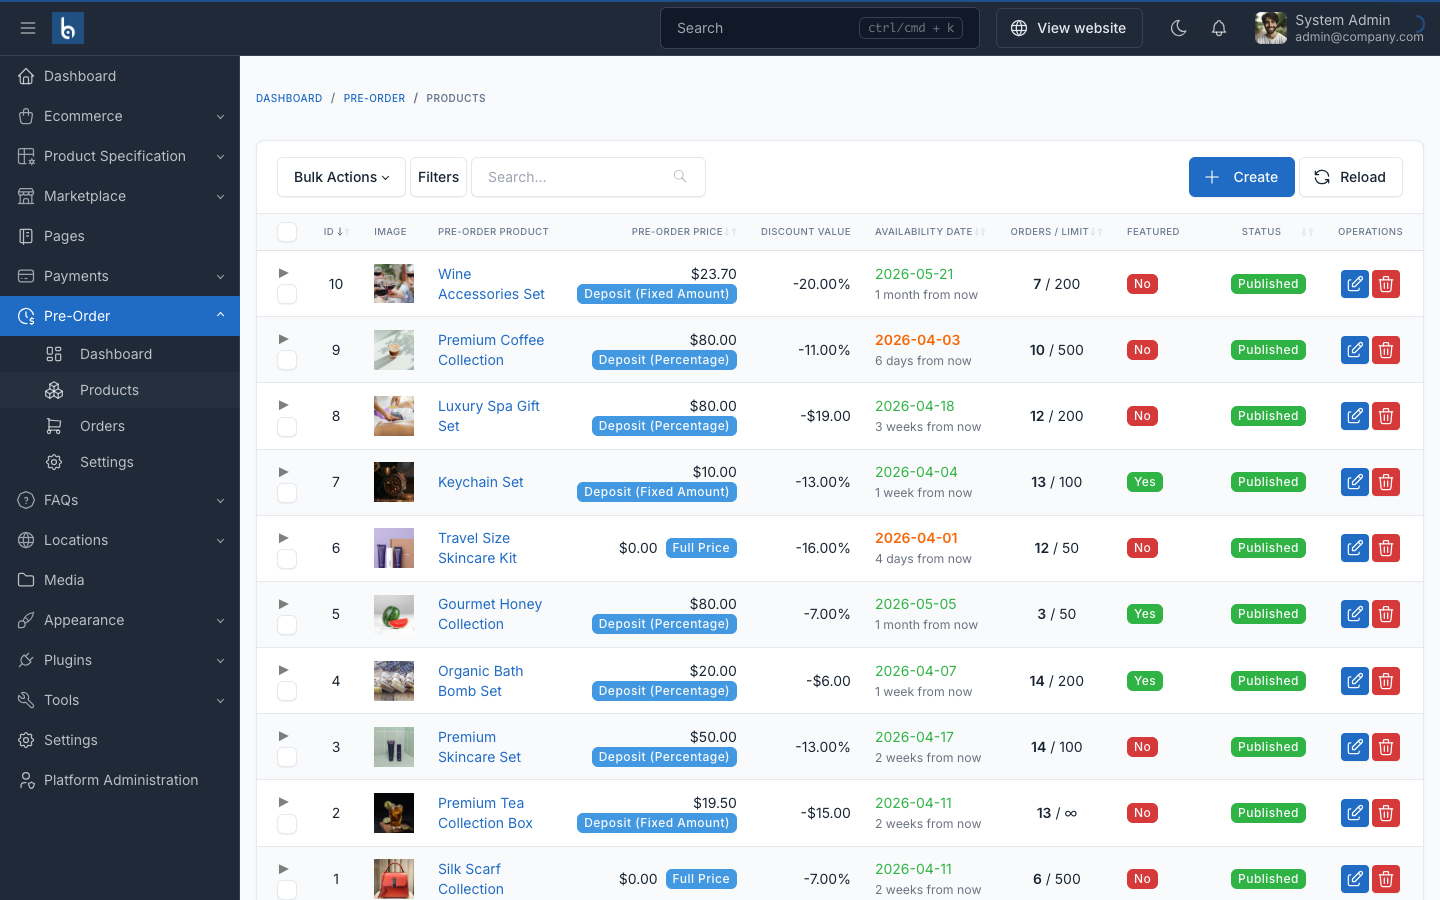Open the Bulk Actions dropdown
Viewport: 1440px width, 900px height.
[x=341, y=177]
